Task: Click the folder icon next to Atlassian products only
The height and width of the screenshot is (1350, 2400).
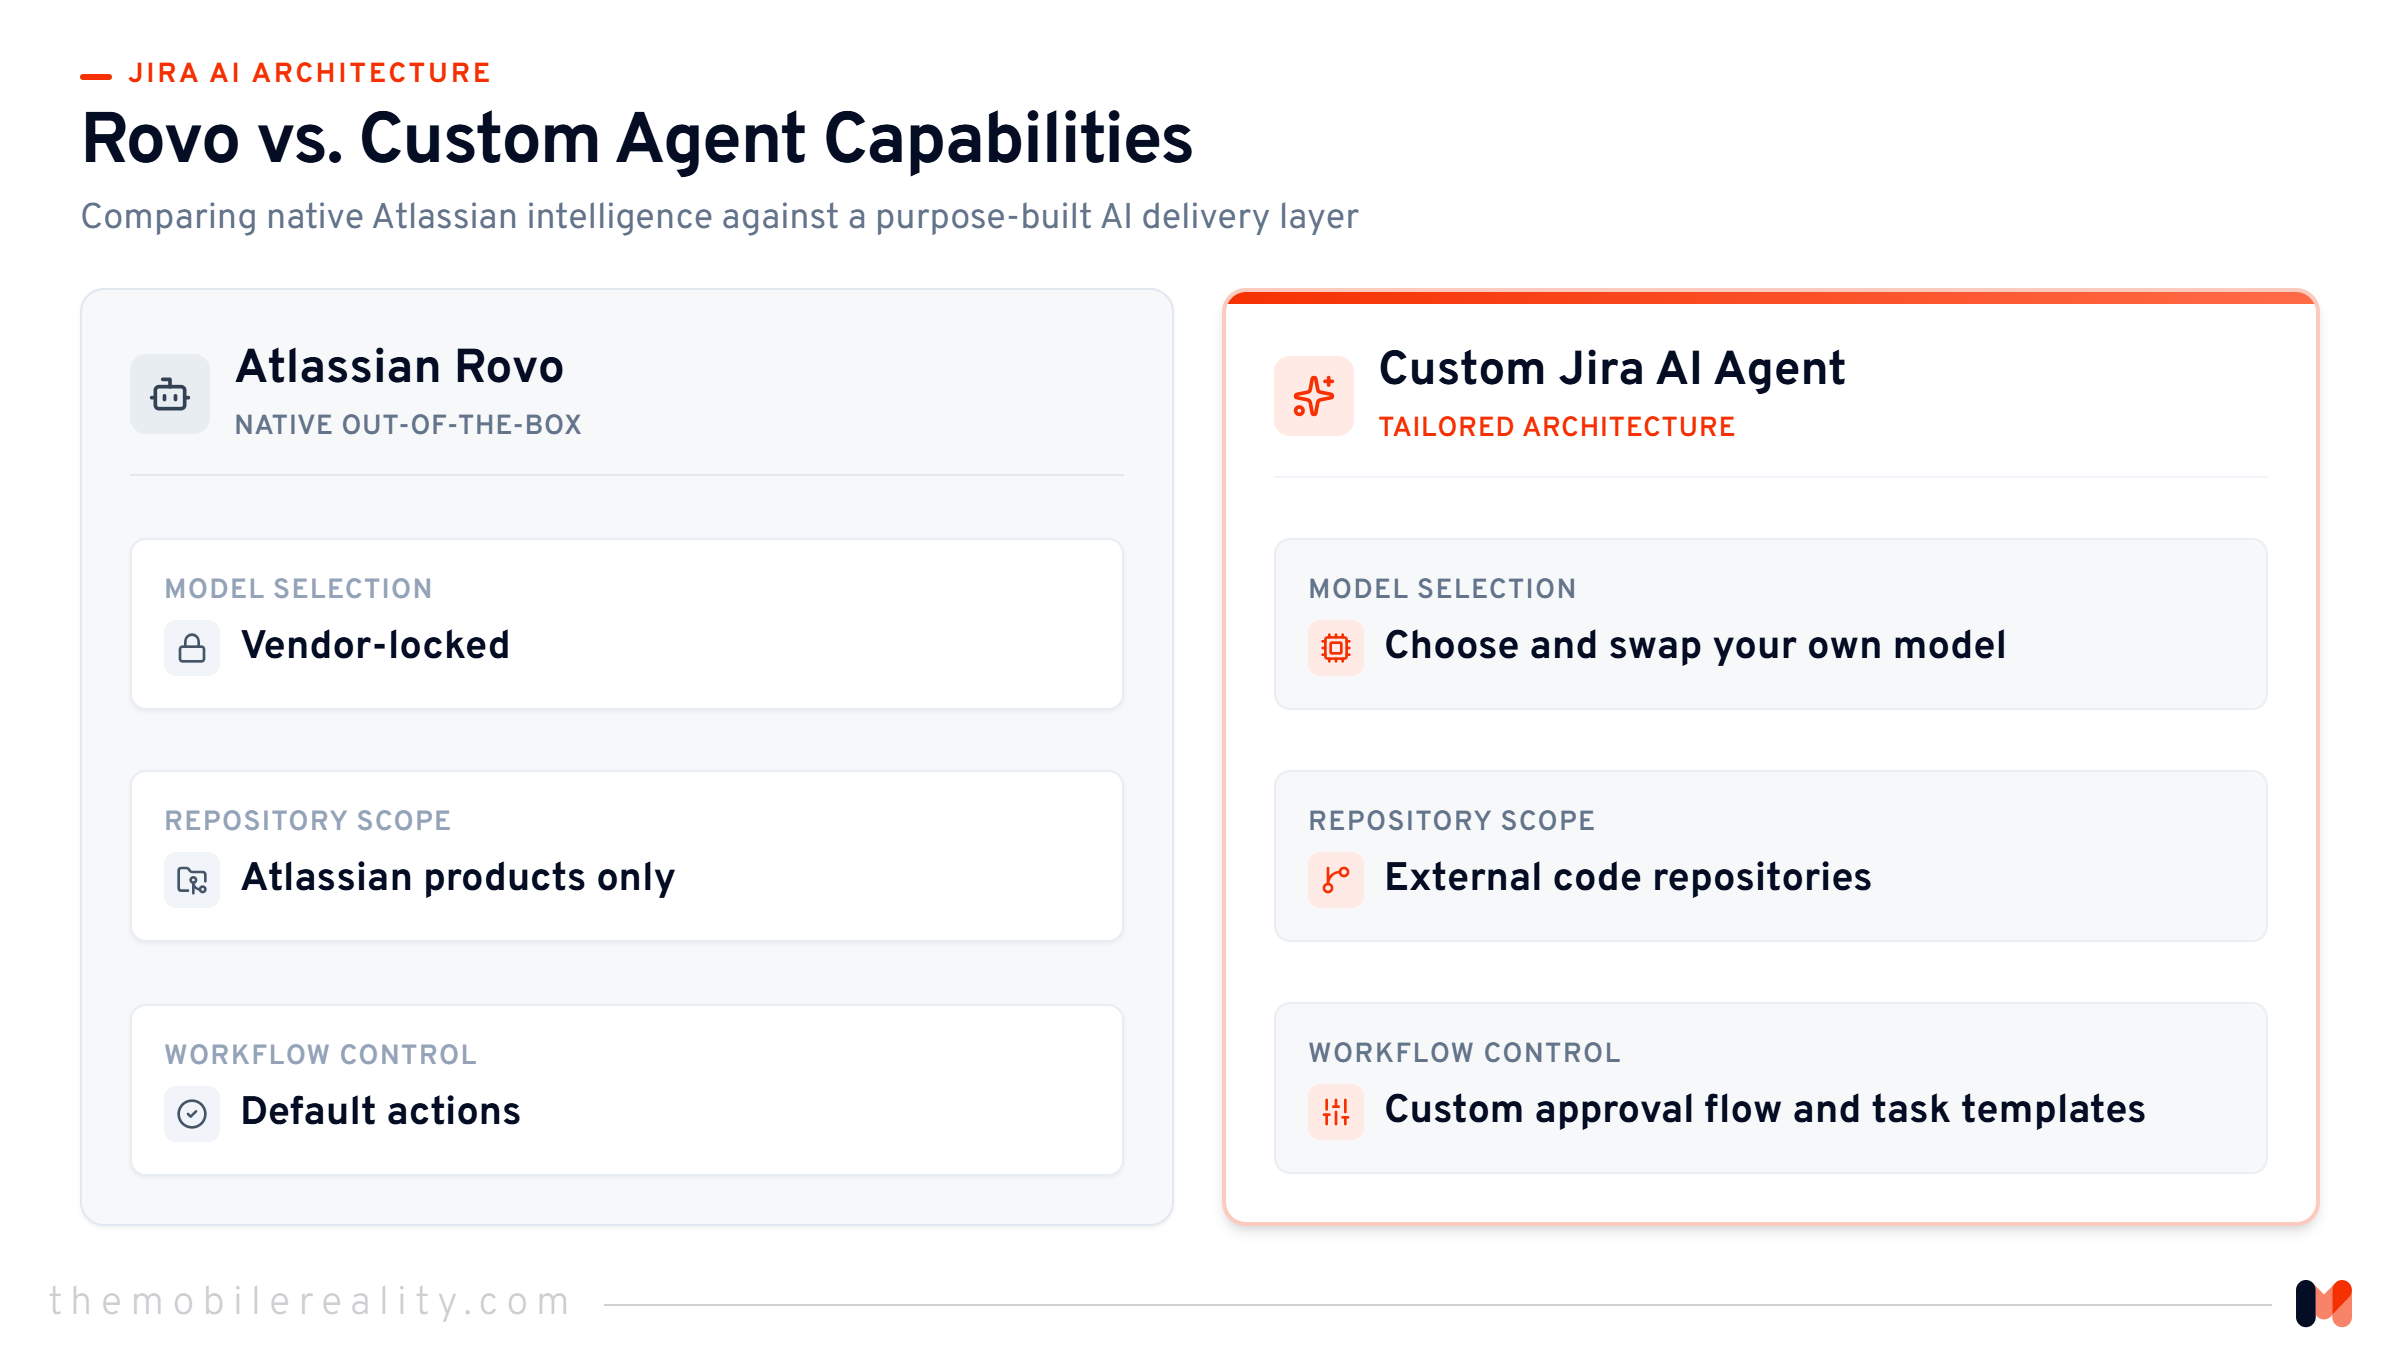Action: pos(192,880)
